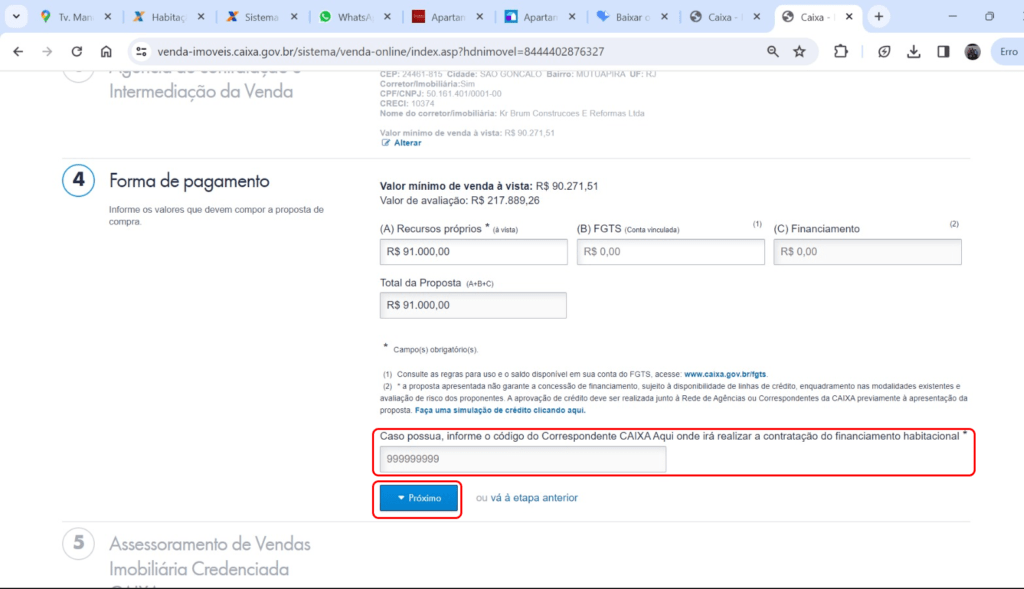1024x589 pixels.
Task: Open the browser home page
Action: coord(106,52)
